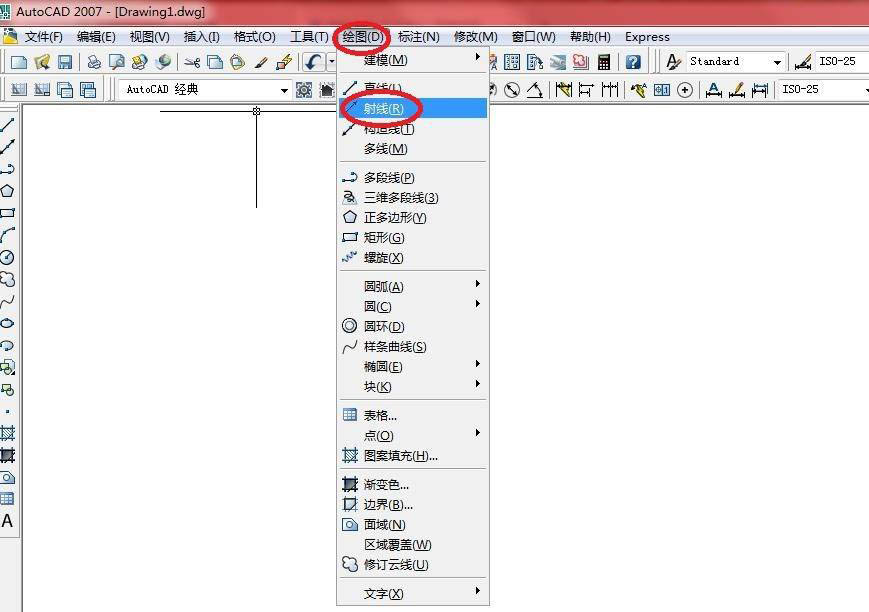Click the Workspace Settings gear icon
Screen dimensions: 869x612
pos(304,90)
